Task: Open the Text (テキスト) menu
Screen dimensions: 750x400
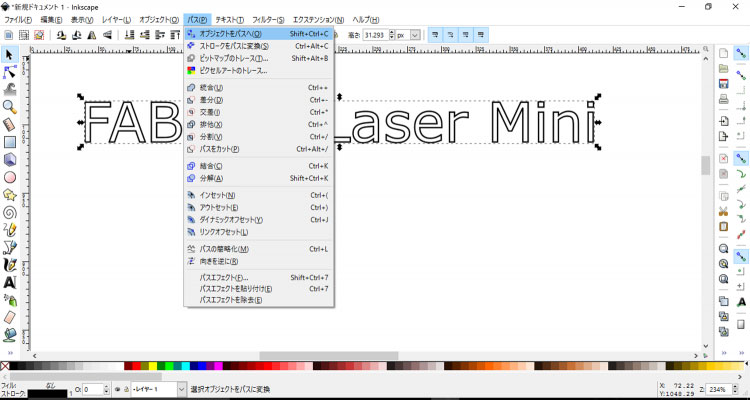Action: coord(230,20)
